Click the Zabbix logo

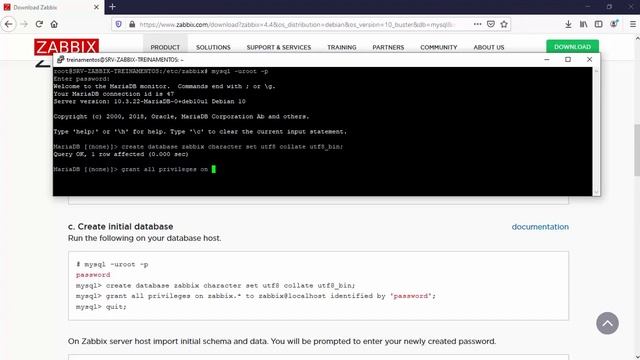tap(67, 48)
